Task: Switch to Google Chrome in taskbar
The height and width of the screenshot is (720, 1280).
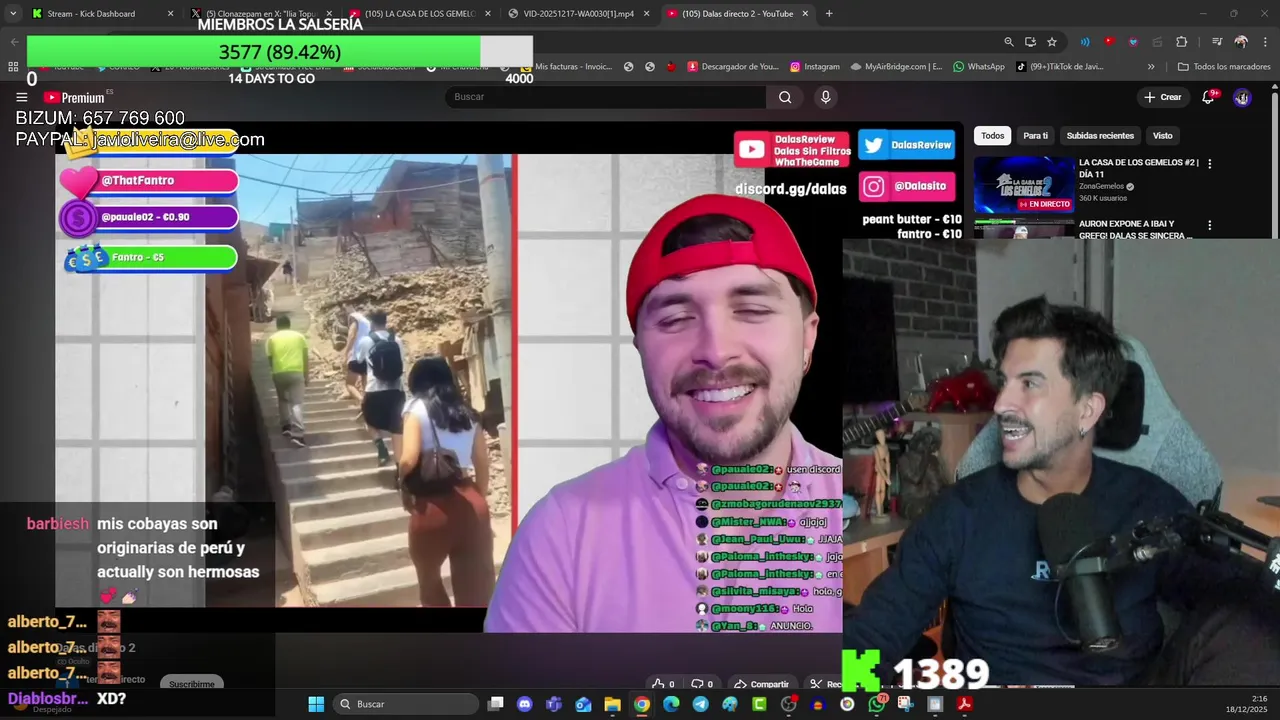Action: (x=642, y=704)
